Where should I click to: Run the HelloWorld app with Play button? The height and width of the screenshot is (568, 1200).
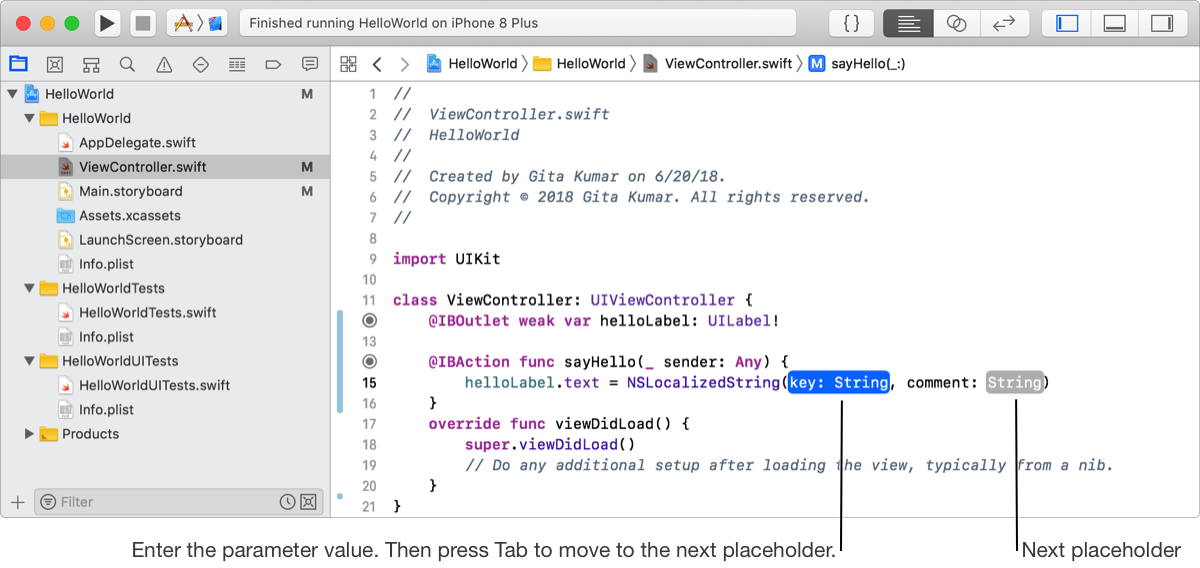tap(108, 23)
